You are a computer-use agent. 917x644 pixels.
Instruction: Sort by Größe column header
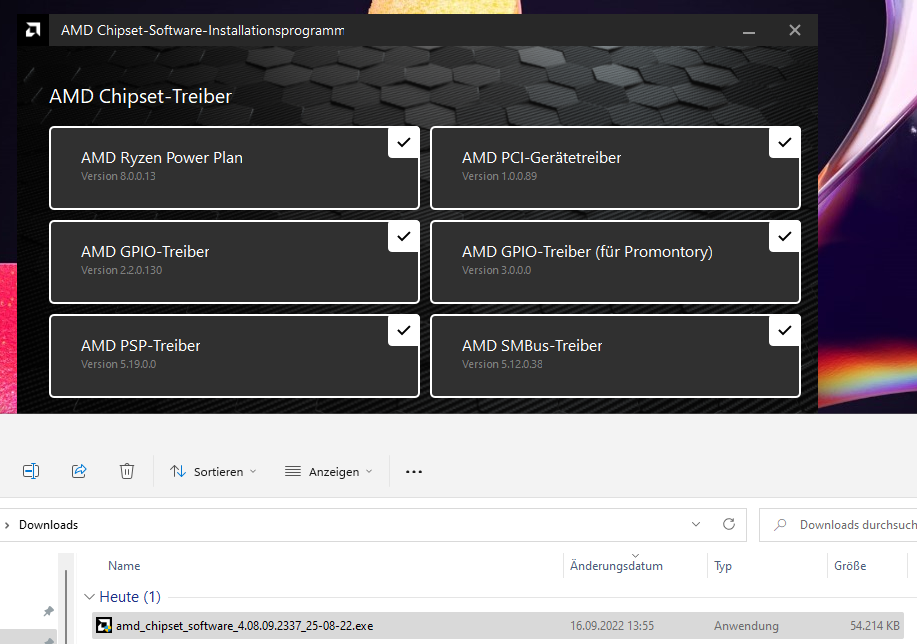coord(850,566)
